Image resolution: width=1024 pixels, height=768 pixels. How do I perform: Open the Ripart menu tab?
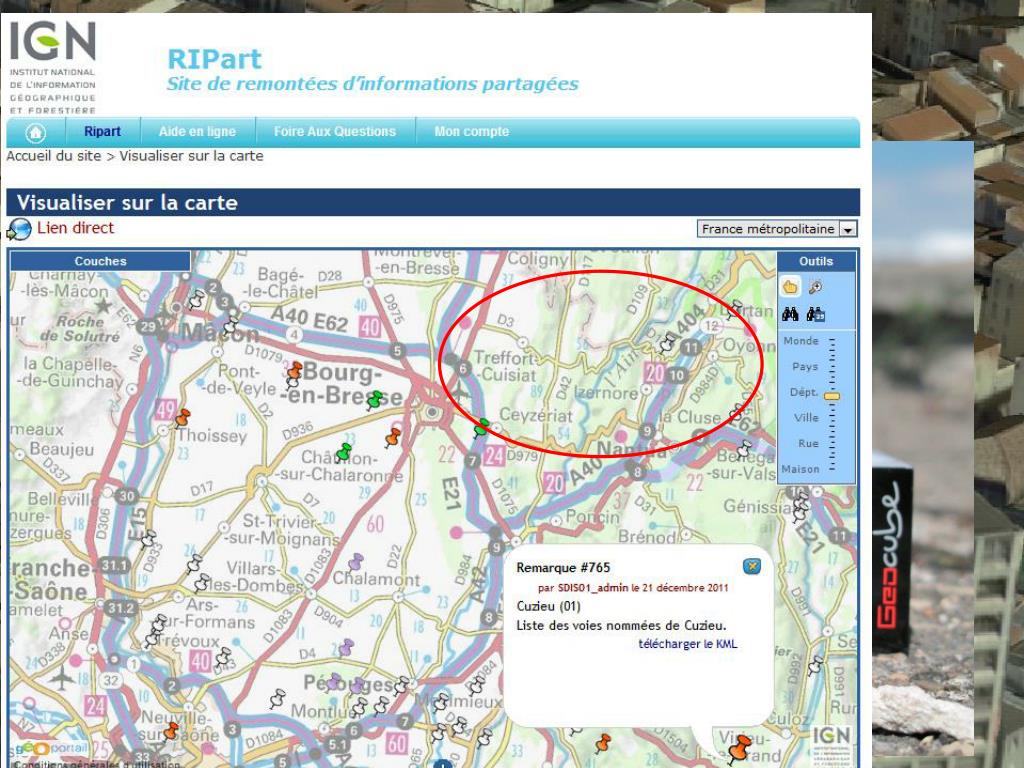click(x=103, y=131)
